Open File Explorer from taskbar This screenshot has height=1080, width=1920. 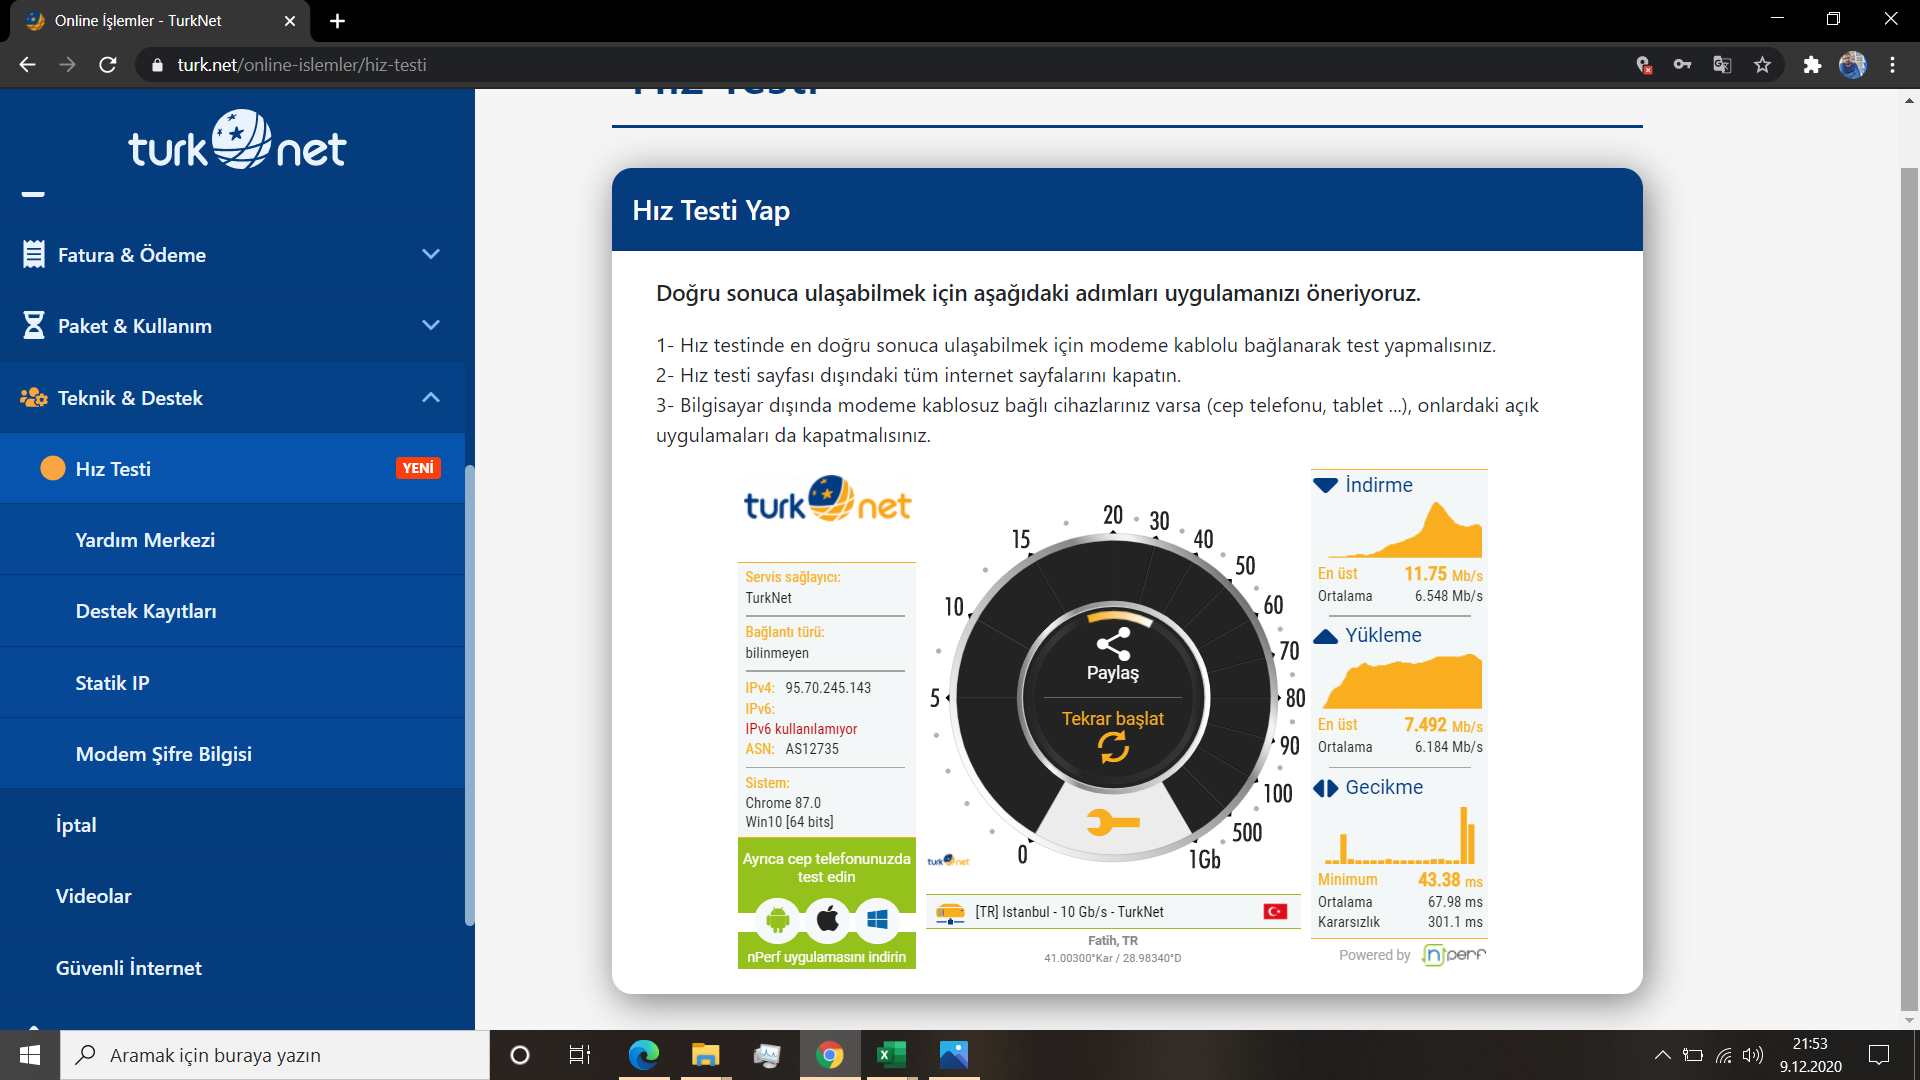pos(705,1055)
